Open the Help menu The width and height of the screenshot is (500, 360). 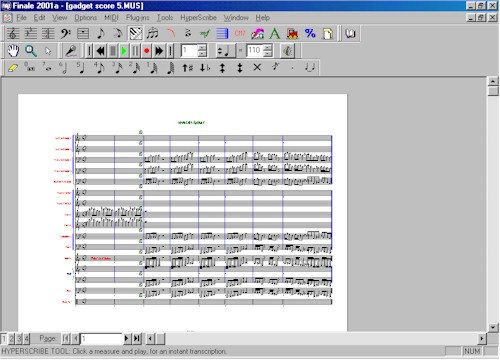(x=263, y=18)
